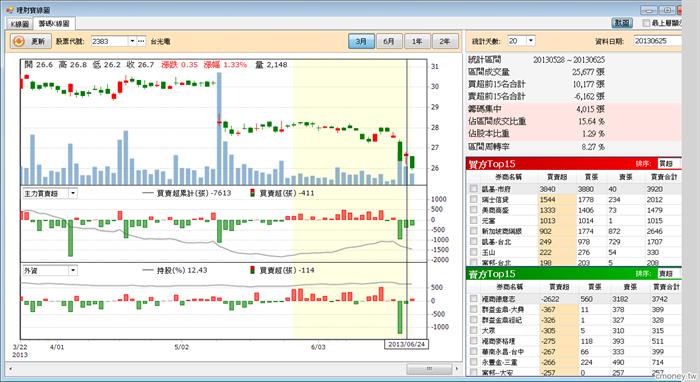Image resolution: width=700 pixels, height=382 pixels.
Task: Click the value -6,162 張 in statistics
Action: [589, 96]
